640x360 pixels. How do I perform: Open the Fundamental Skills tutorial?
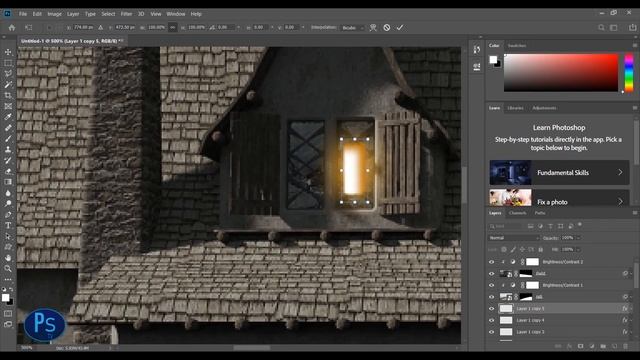click(x=559, y=172)
